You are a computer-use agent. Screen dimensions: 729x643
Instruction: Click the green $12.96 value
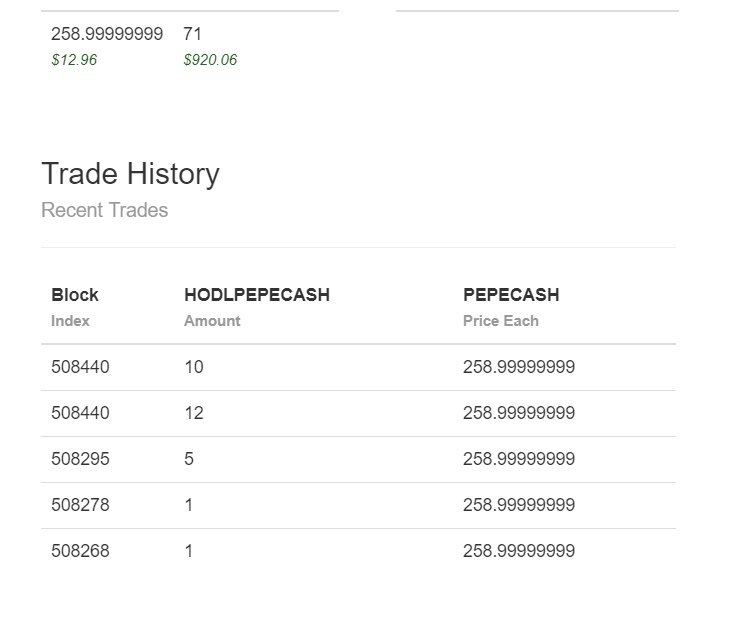coord(74,60)
